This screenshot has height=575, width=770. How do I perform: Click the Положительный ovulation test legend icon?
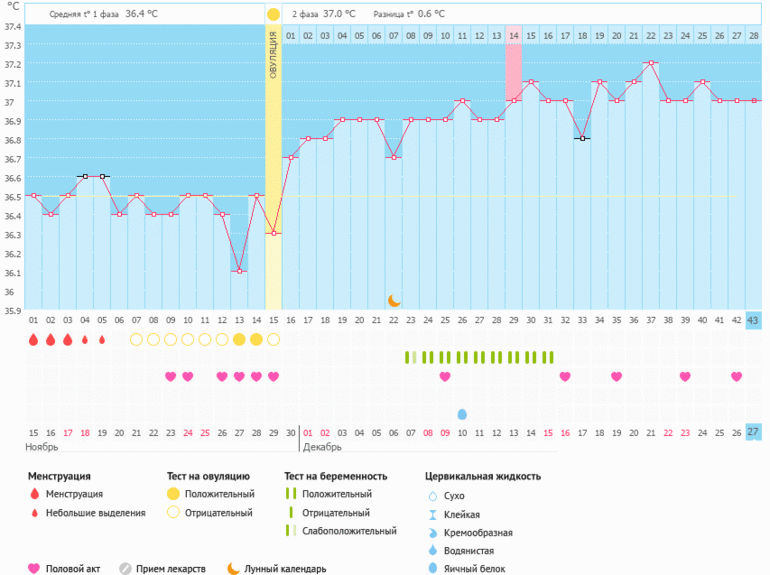[x=174, y=494]
